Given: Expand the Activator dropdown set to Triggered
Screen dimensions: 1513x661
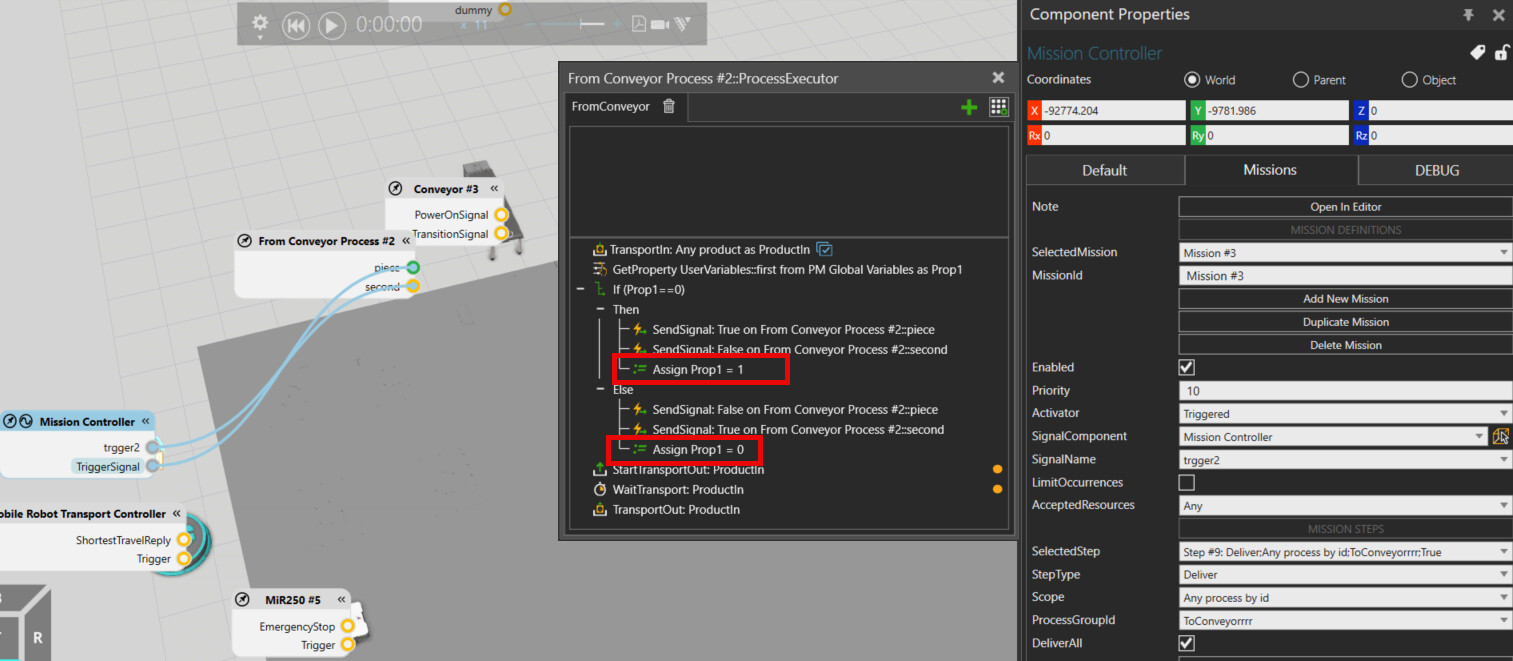Looking at the screenshot, I should point(1345,414).
